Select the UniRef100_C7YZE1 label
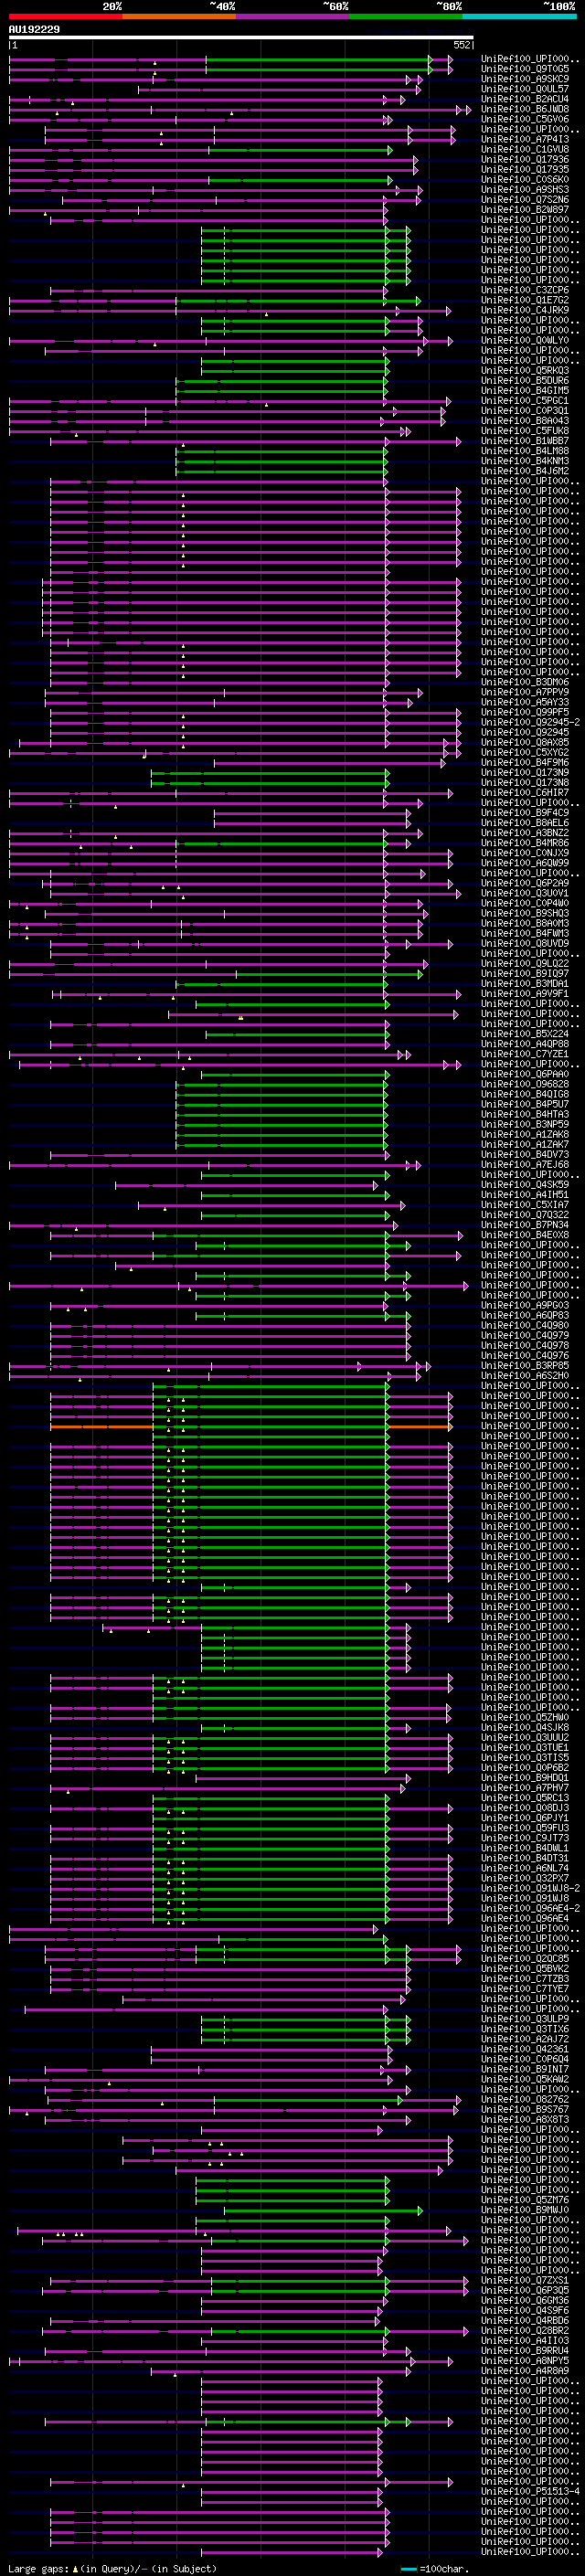This screenshot has width=585, height=2576. point(525,1053)
